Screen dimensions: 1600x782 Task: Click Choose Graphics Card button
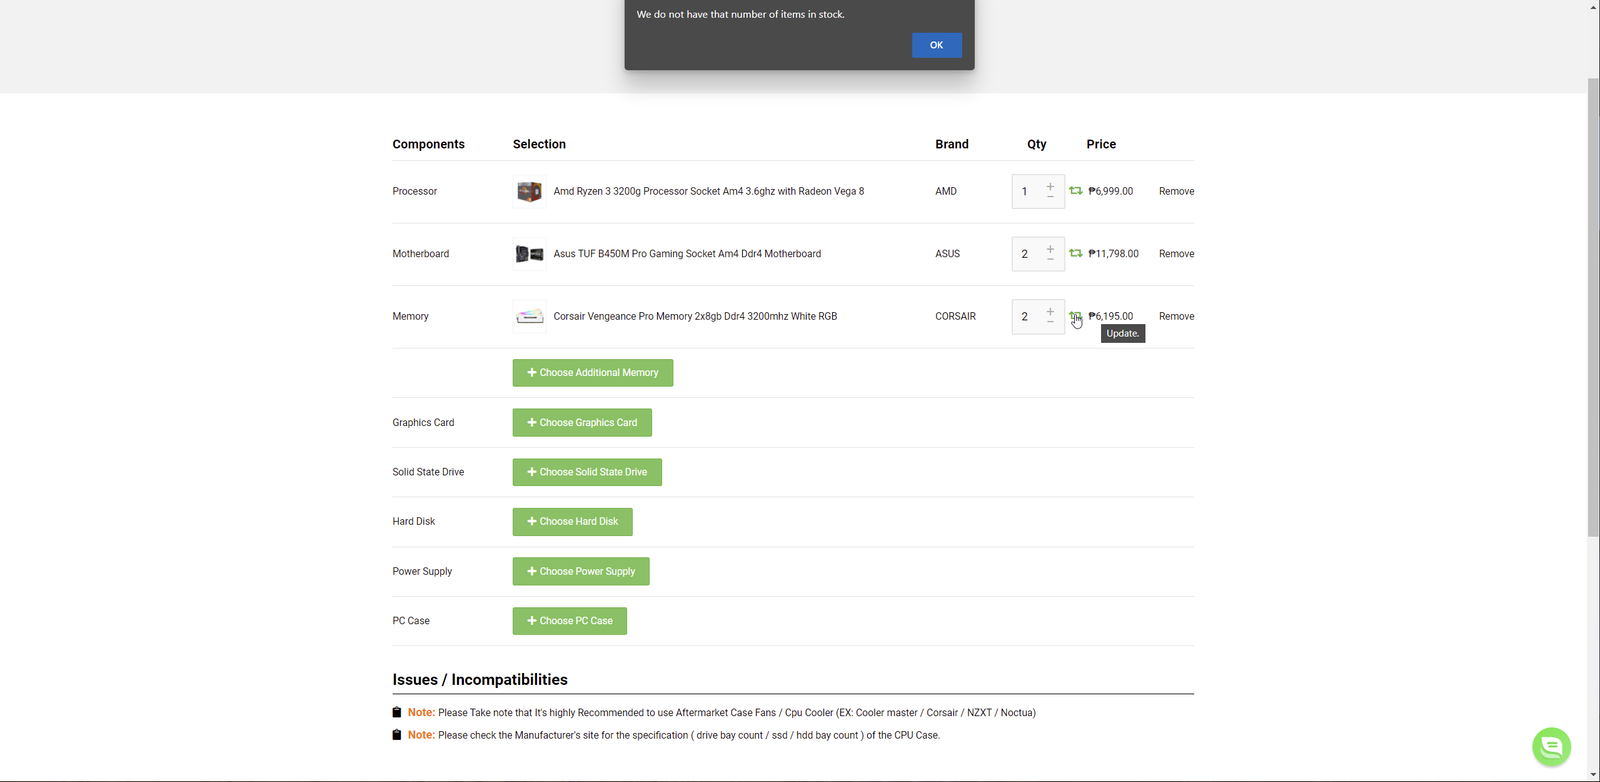[582, 422]
